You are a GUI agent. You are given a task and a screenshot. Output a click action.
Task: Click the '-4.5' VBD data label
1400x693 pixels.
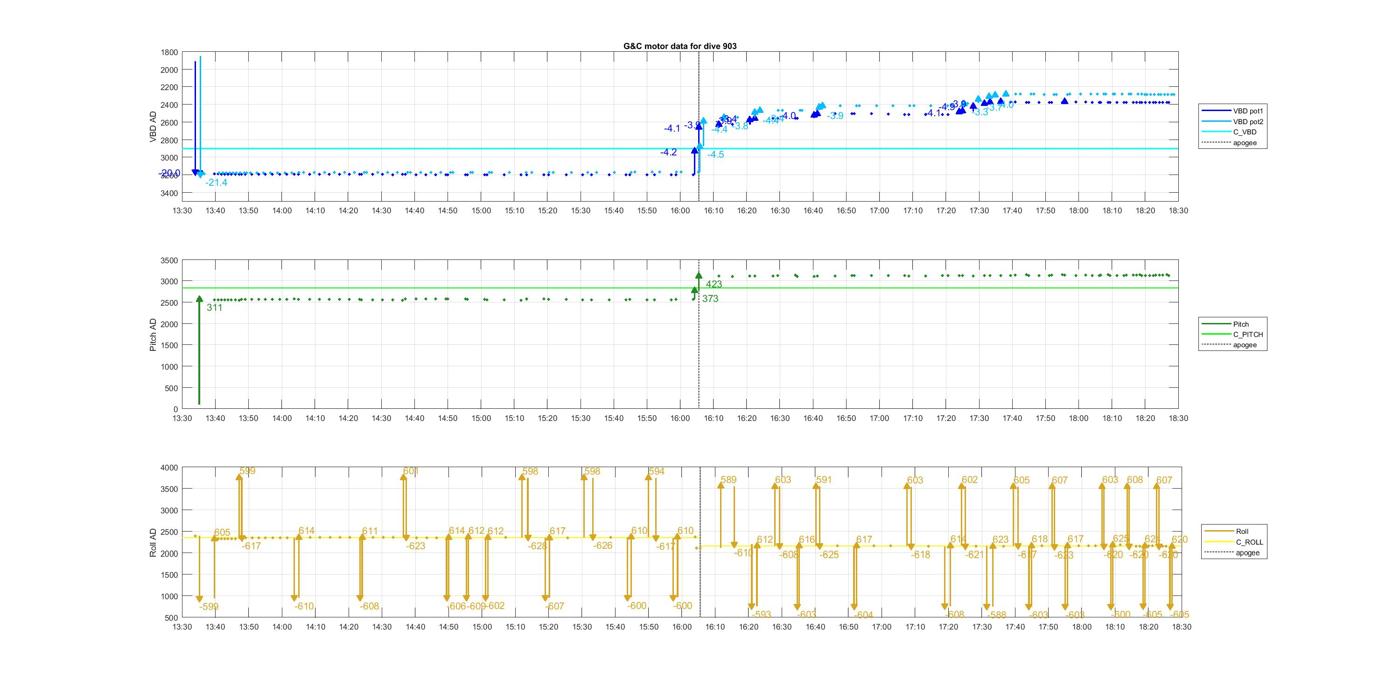(x=716, y=154)
